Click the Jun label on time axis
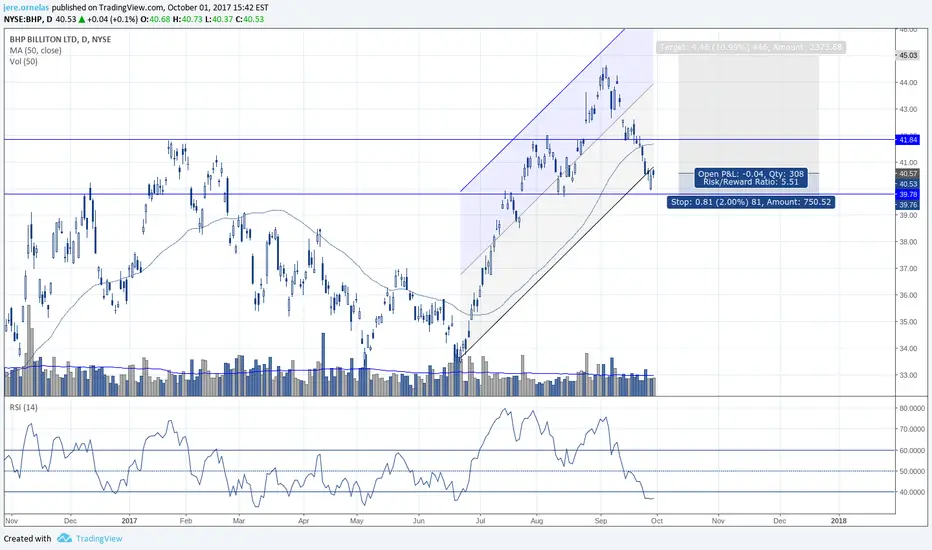Screen dimensions: 932x550 click(x=418, y=521)
